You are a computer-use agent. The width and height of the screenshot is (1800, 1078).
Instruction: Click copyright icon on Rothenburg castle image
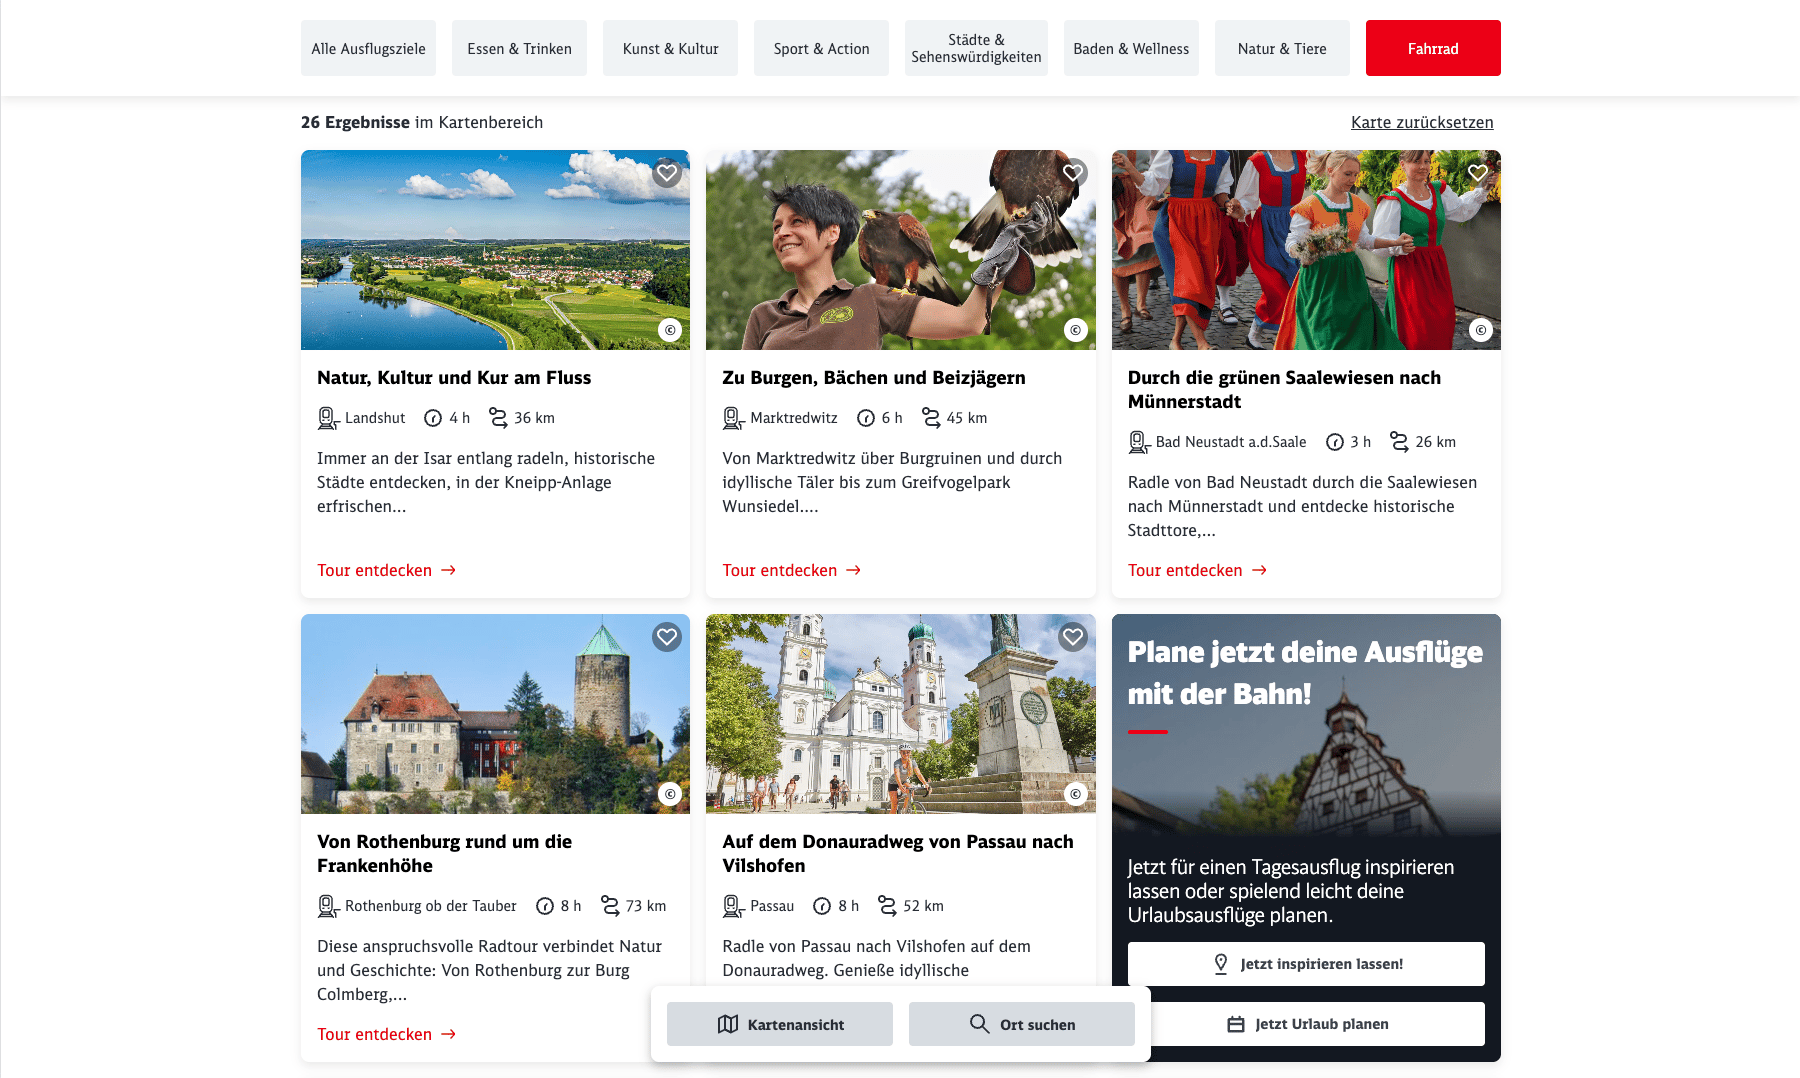click(670, 794)
